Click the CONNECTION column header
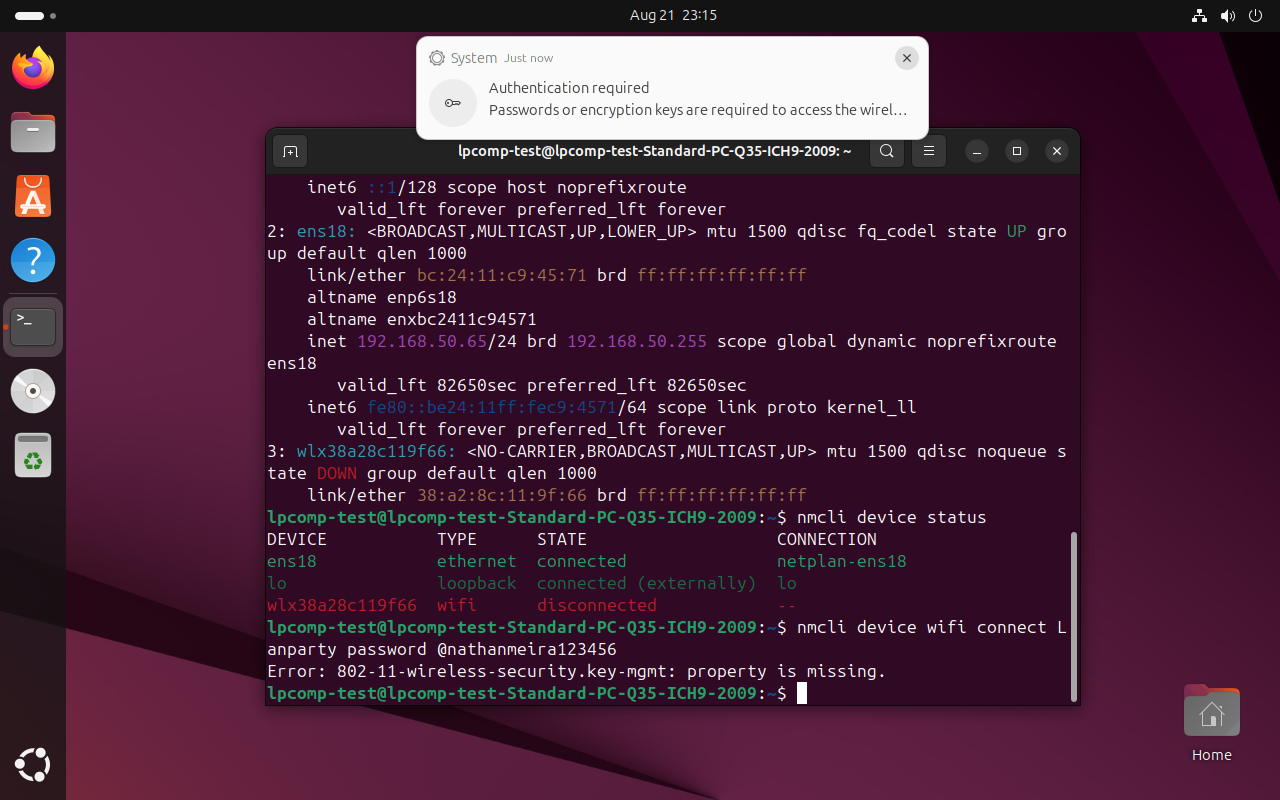1280x800 pixels. click(826, 539)
